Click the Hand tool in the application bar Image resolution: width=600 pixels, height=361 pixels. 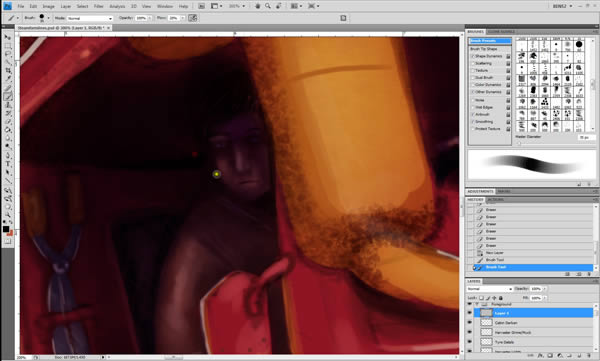[258, 6]
